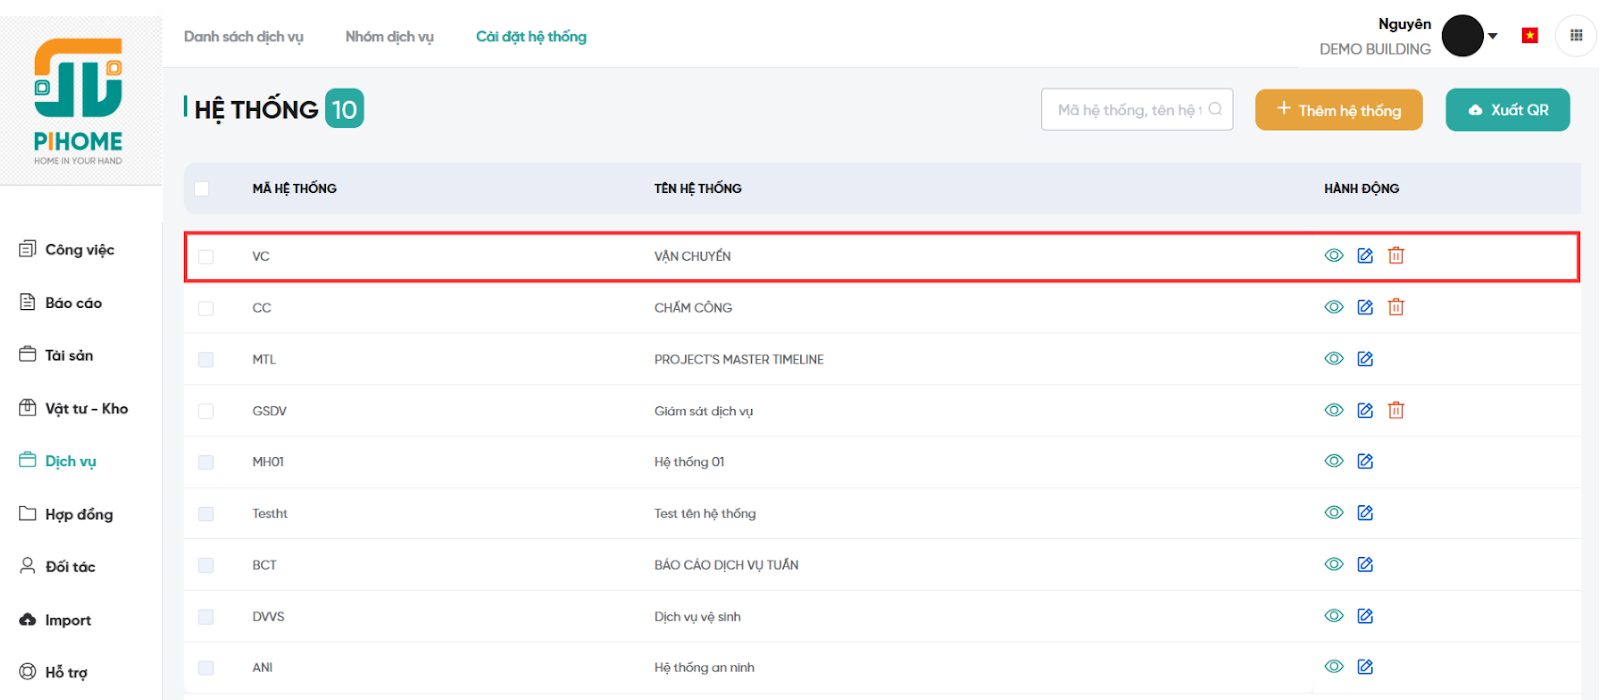This screenshot has width=1600, height=700.
Task: Check the box for GSDV row
Action: tap(206, 411)
